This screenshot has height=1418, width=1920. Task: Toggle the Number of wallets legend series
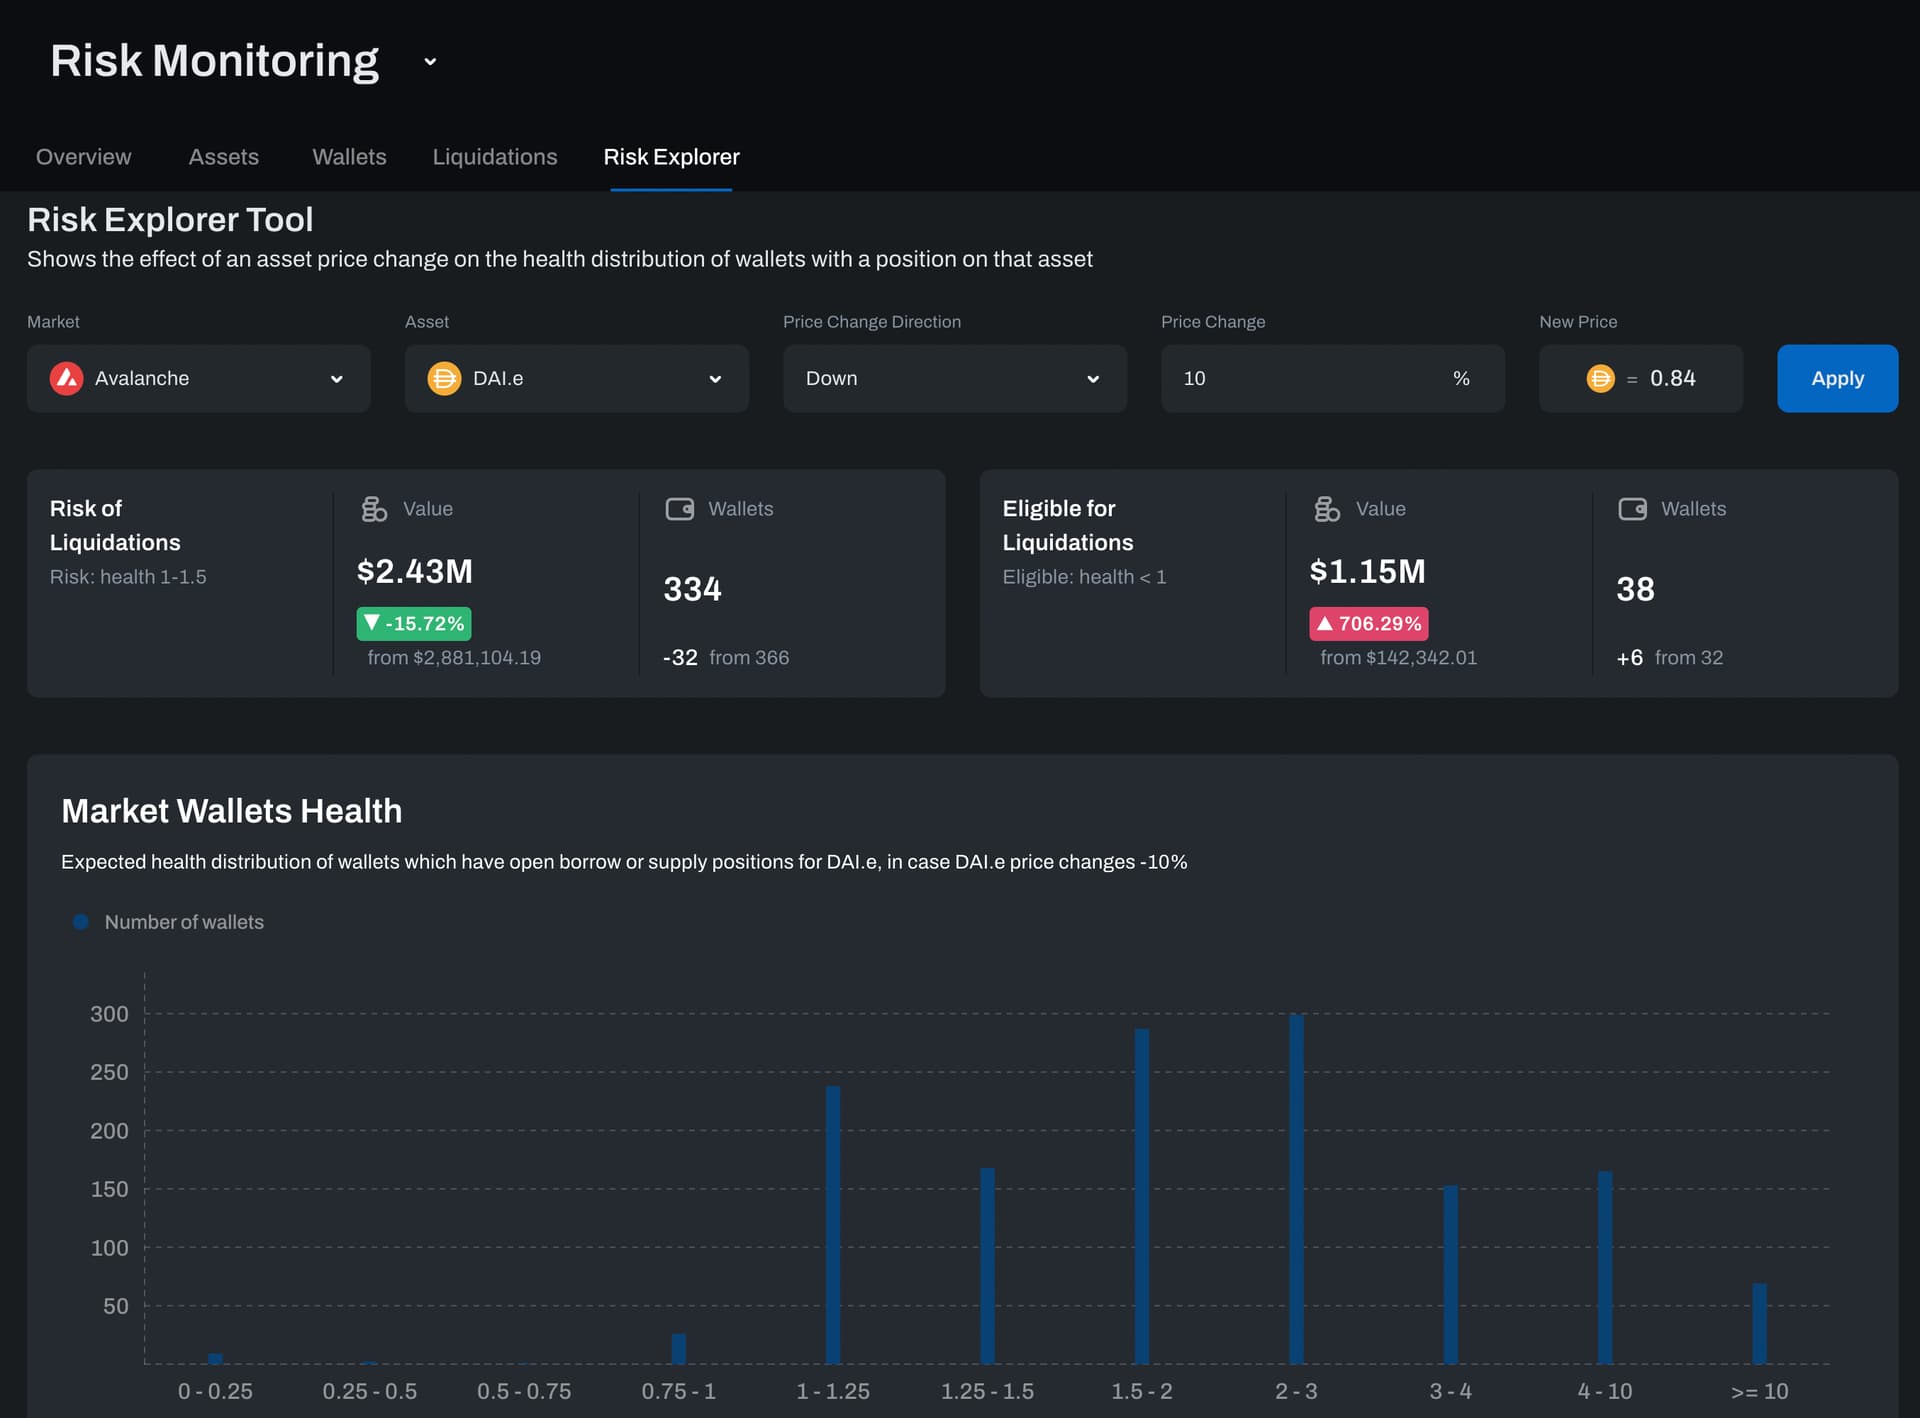click(168, 922)
